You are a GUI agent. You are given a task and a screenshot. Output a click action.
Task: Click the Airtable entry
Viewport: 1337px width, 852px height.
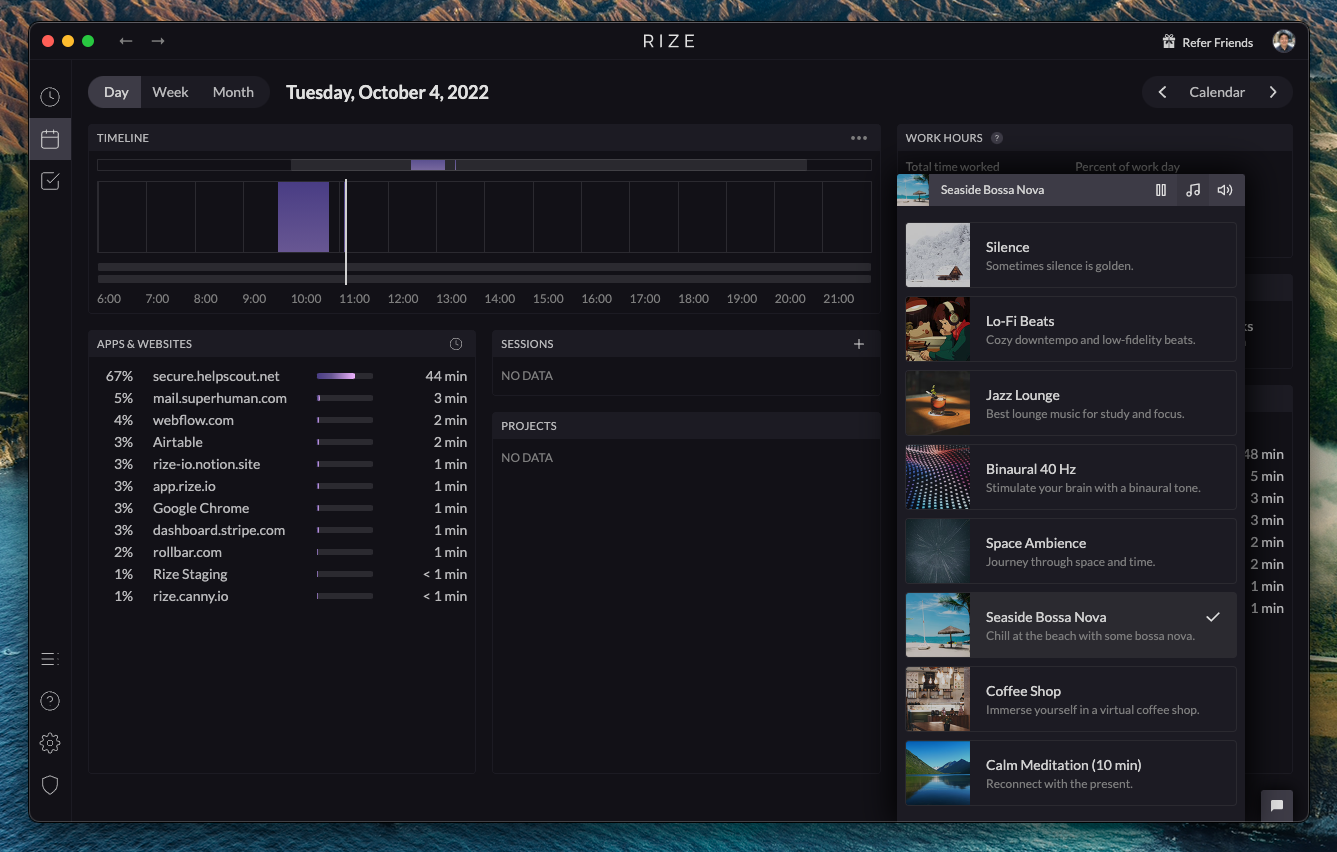click(178, 442)
